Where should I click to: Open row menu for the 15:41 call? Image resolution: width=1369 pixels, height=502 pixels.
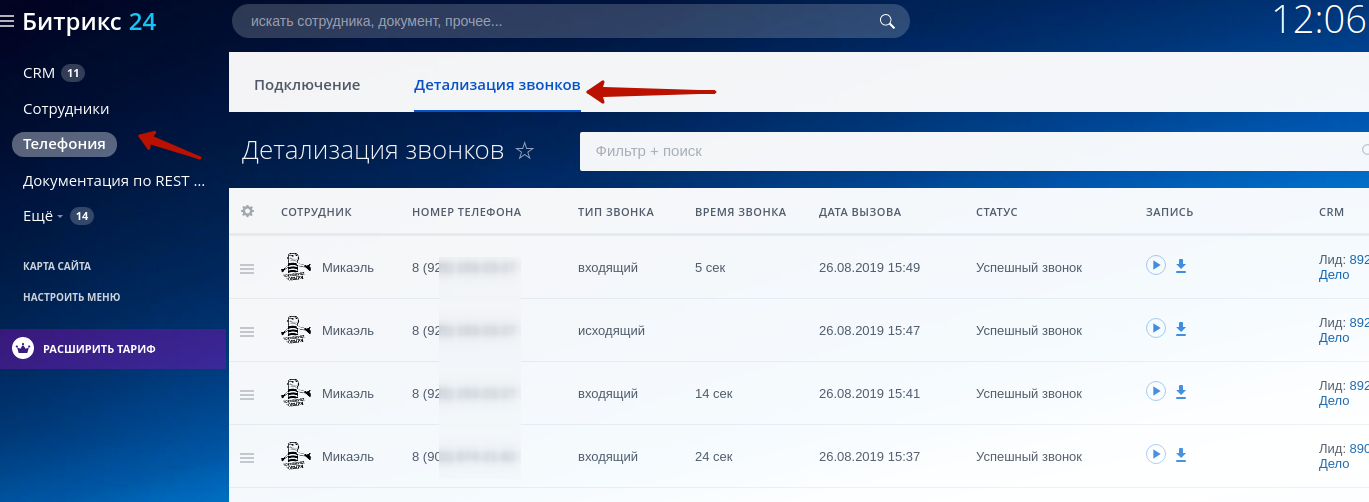[x=247, y=395]
